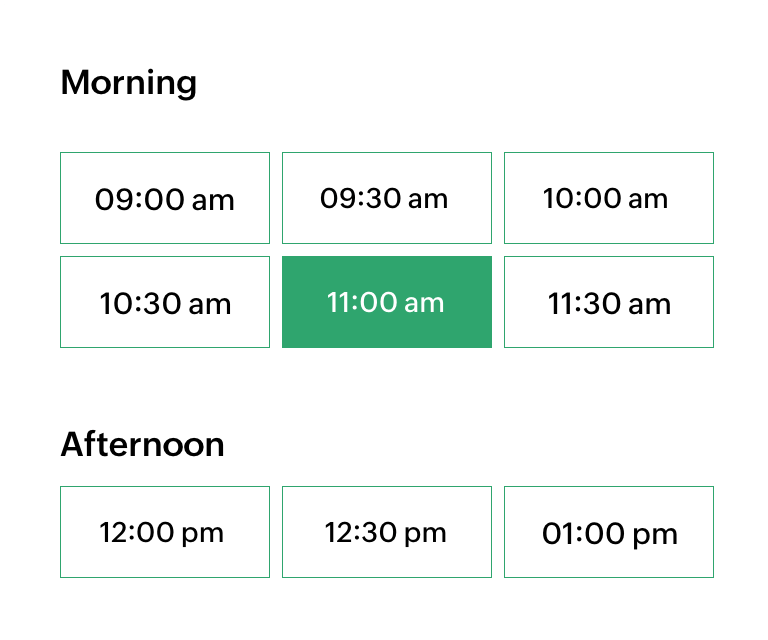Select the latest afternoon slot shown
The width and height of the screenshot is (768, 640).
coord(609,532)
